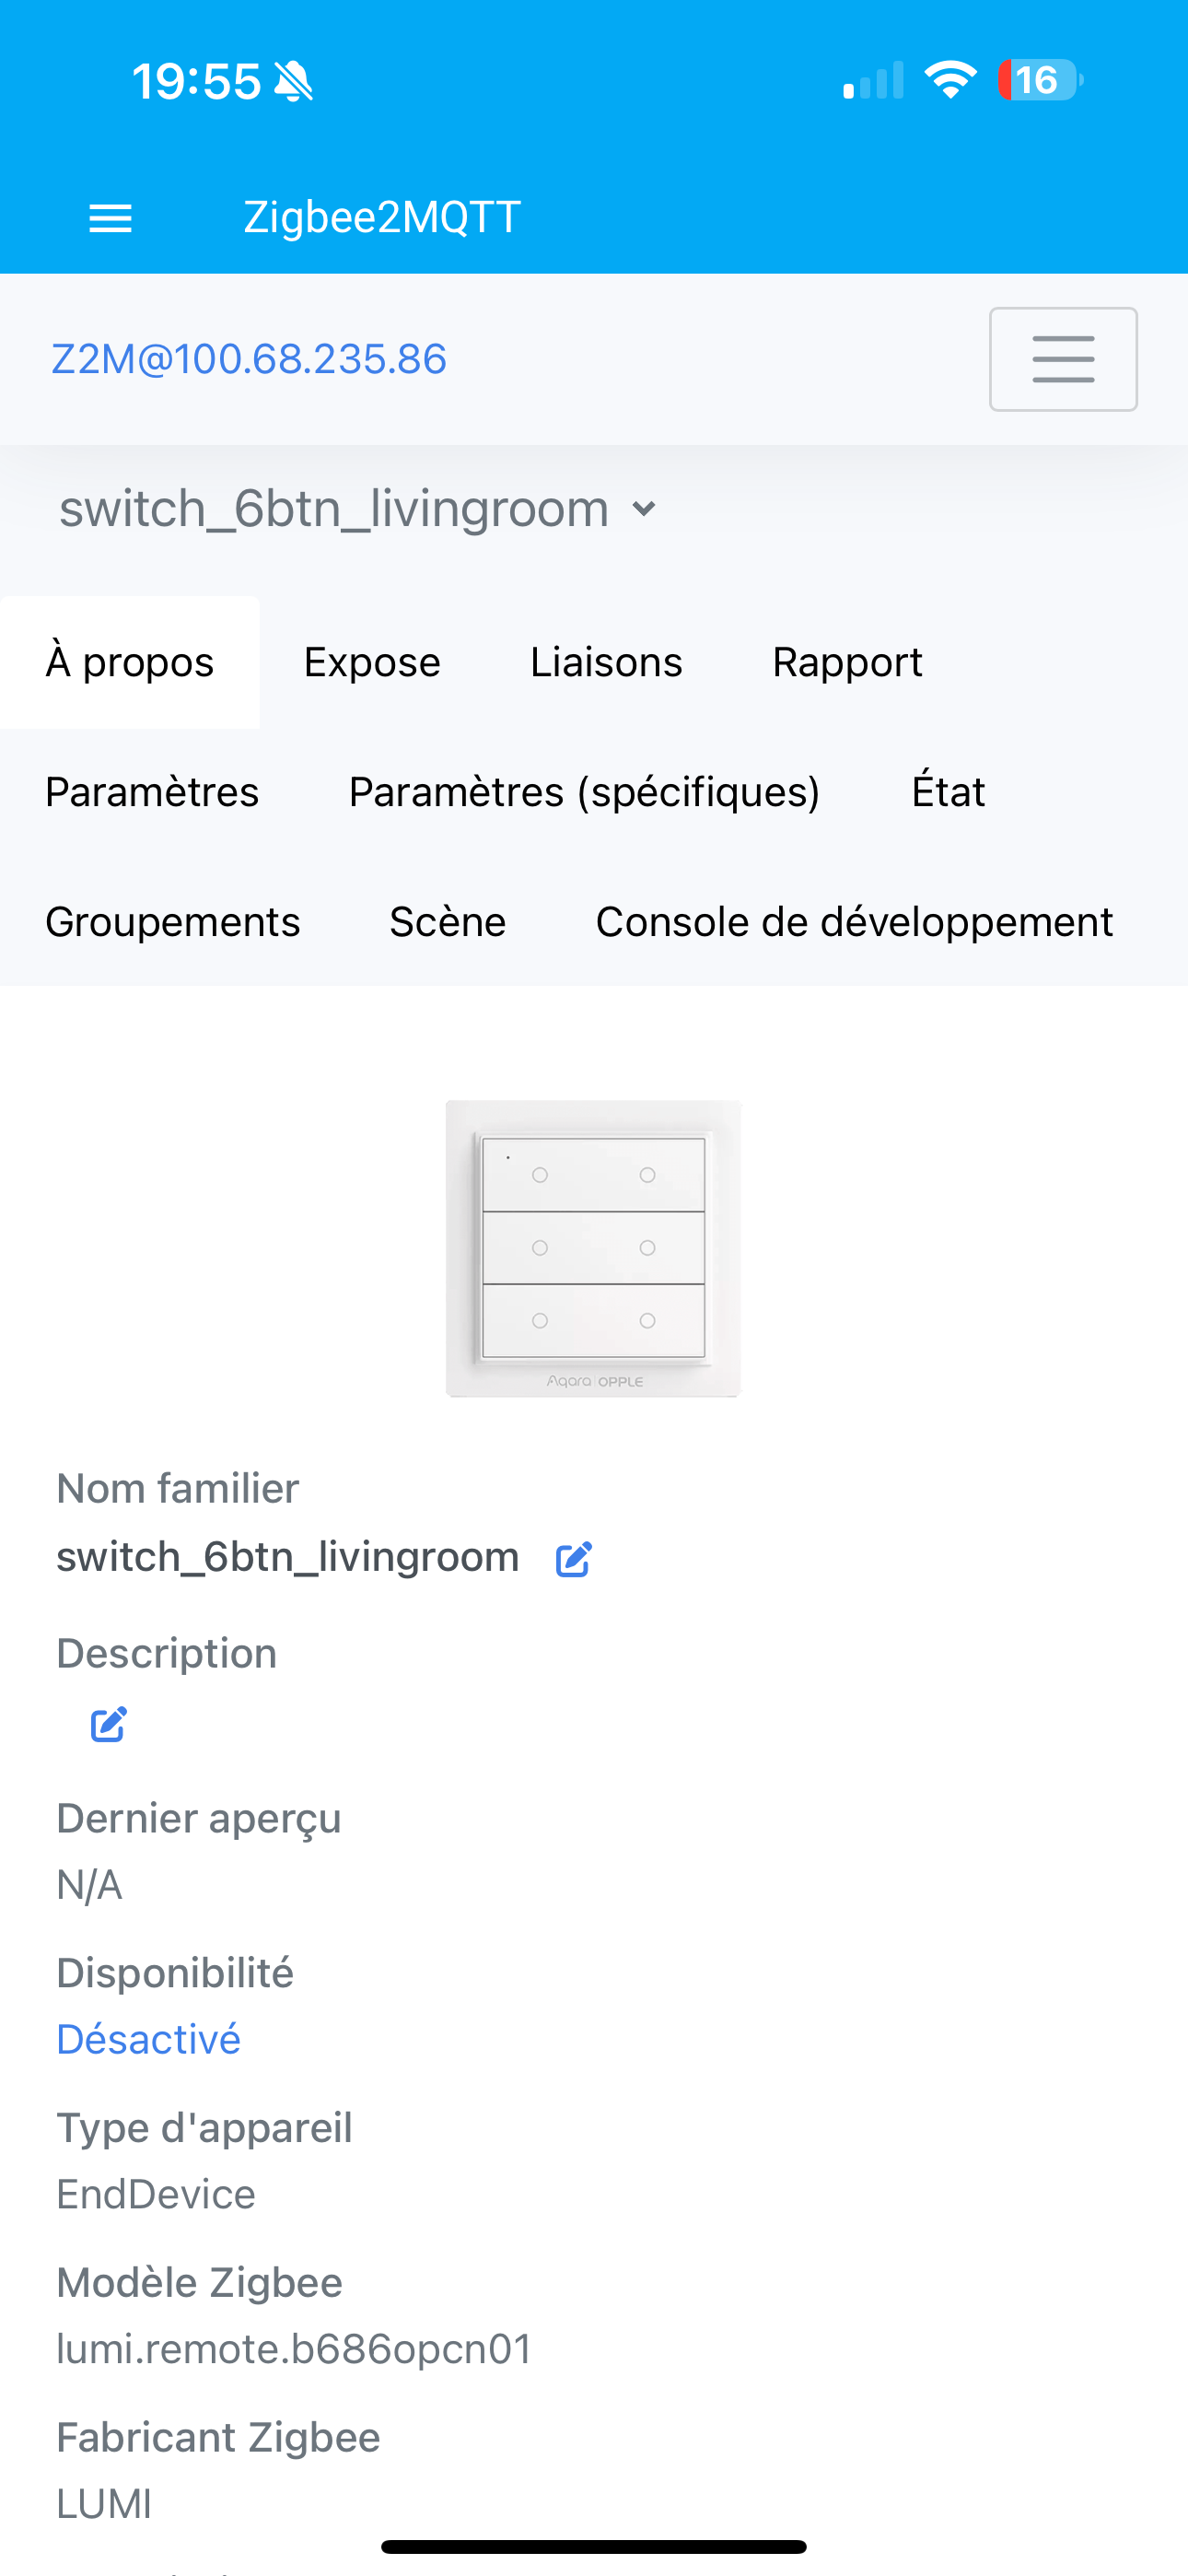Screen dimensions: 1188x2576
Task: Open the hamburger menu beside Zigbee2MQTT title
Action: pos(110,218)
